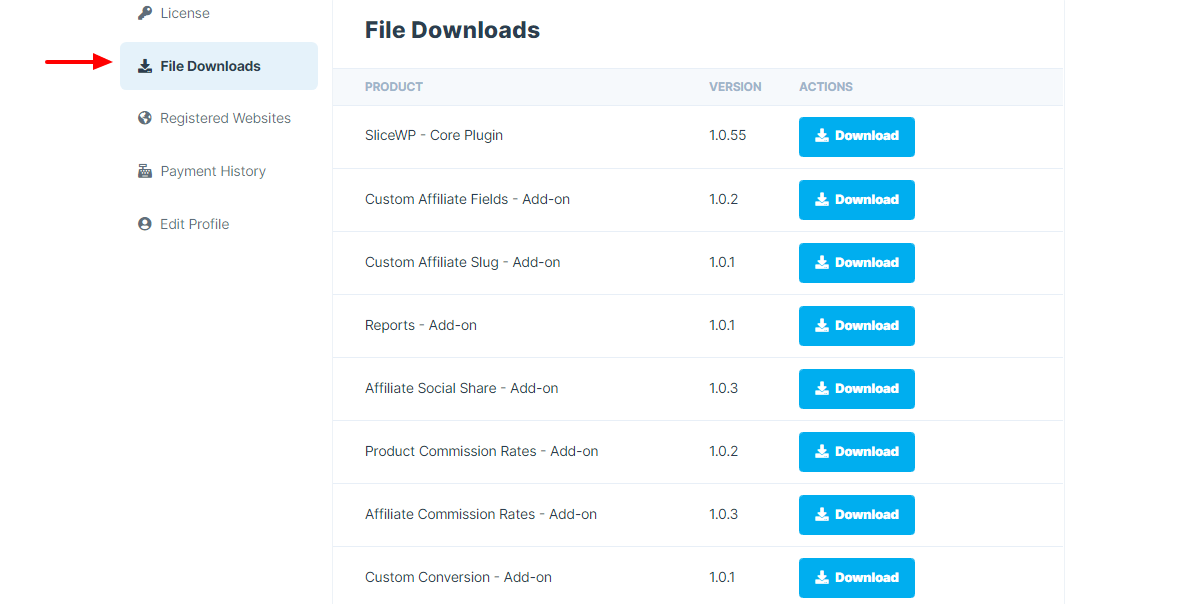Click the user avatar icon beside Edit Profile
The height and width of the screenshot is (604, 1185).
pyautogui.click(x=144, y=224)
